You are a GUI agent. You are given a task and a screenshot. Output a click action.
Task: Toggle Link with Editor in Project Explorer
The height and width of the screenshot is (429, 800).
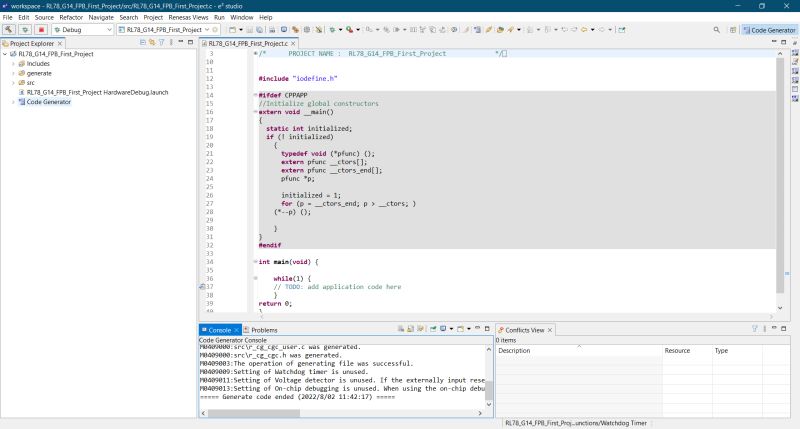tap(152, 42)
